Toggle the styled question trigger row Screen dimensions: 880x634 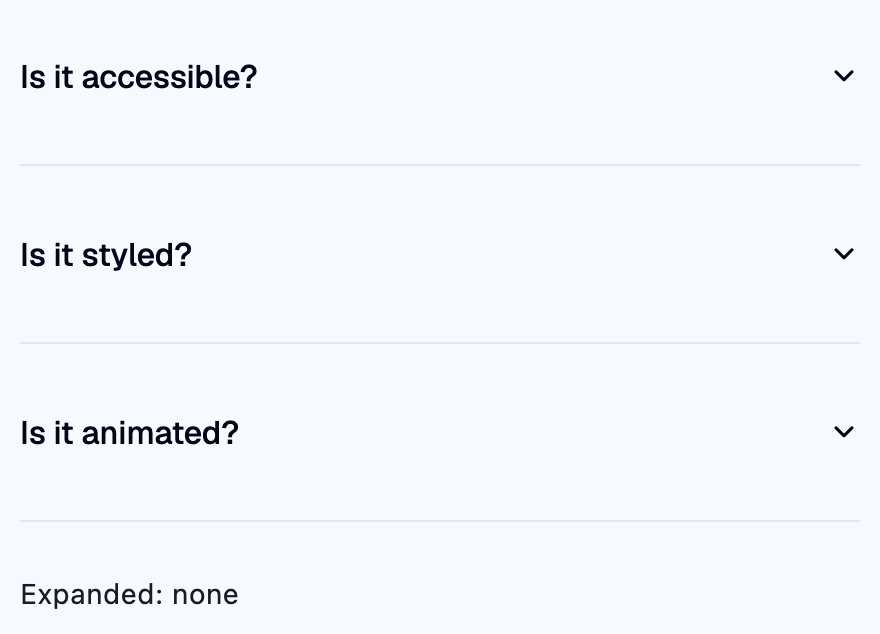point(440,254)
